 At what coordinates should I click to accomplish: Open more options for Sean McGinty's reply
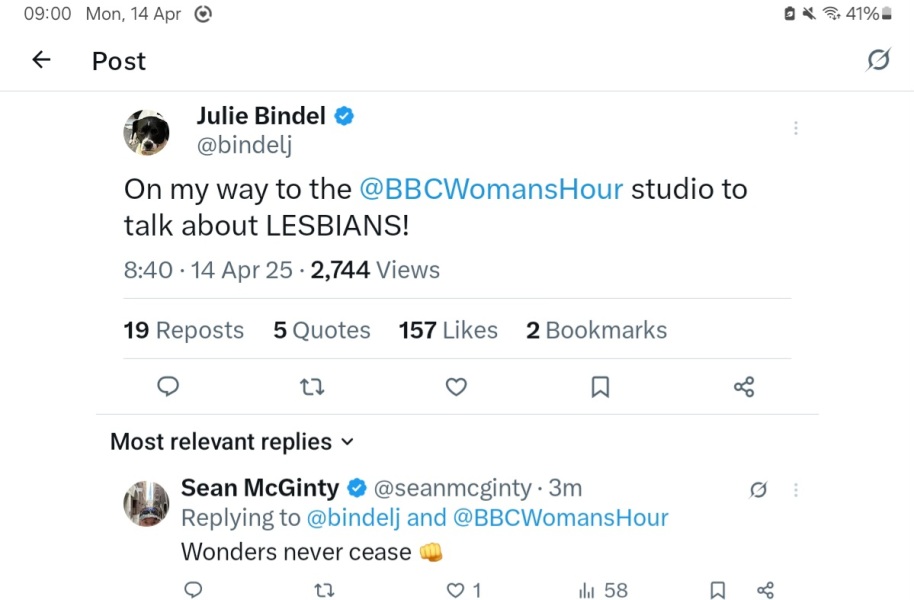coord(796,490)
